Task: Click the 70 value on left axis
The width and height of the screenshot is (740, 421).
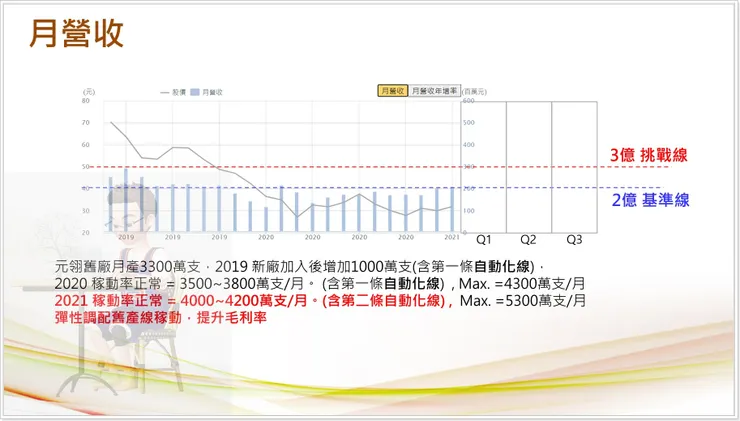Action: [85, 123]
